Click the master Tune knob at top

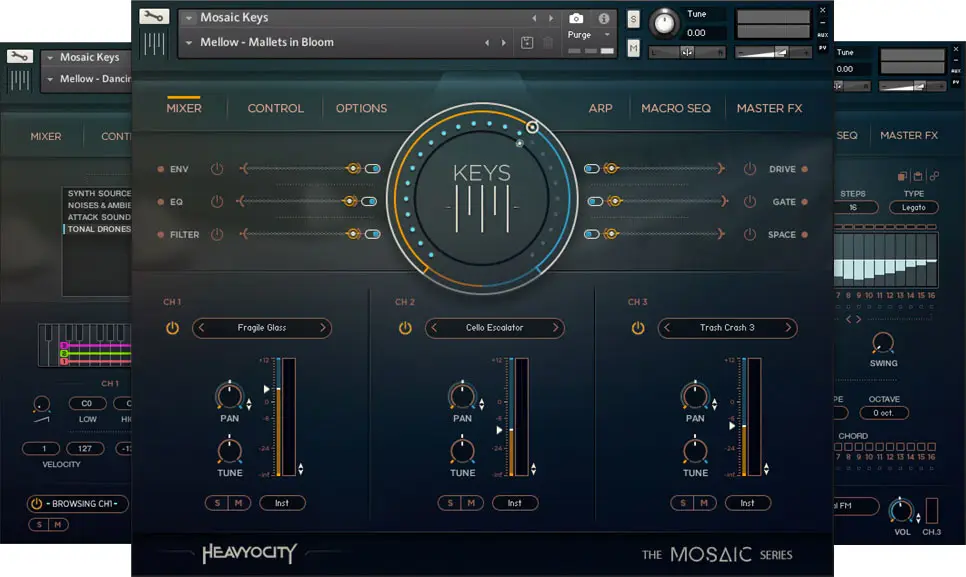(664, 23)
